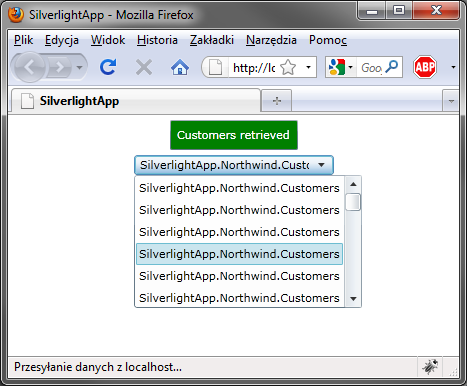467x386 pixels.
Task: Go to the Home page icon
Action: pyautogui.click(x=180, y=68)
